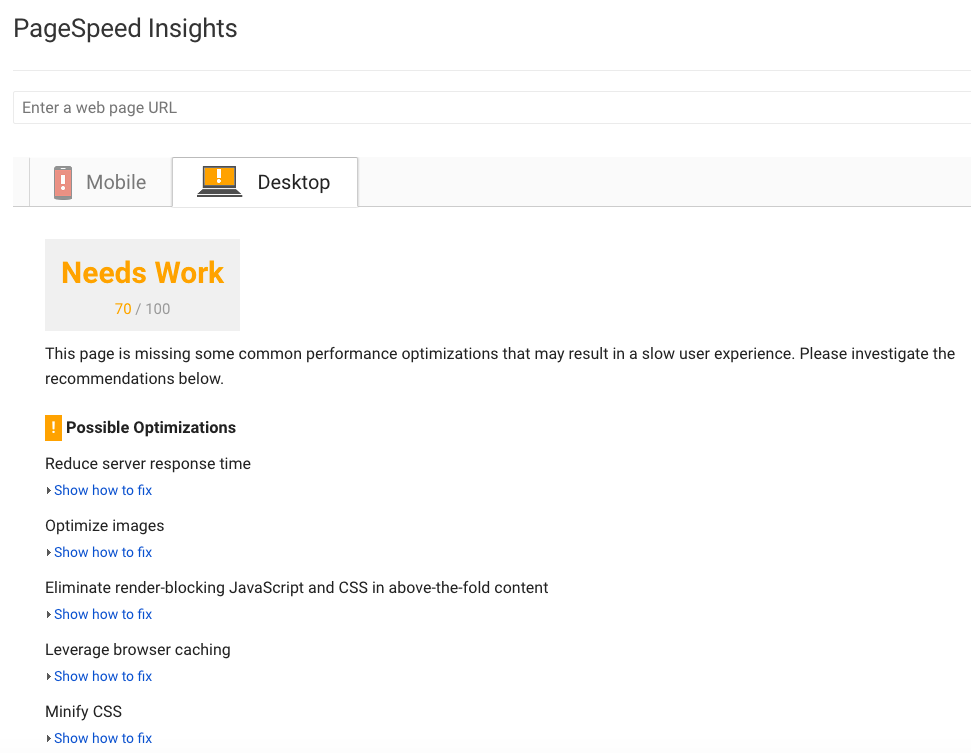Viewport: 971px width, 753px height.
Task: Click the Reduce server response time text
Action: coord(148,464)
